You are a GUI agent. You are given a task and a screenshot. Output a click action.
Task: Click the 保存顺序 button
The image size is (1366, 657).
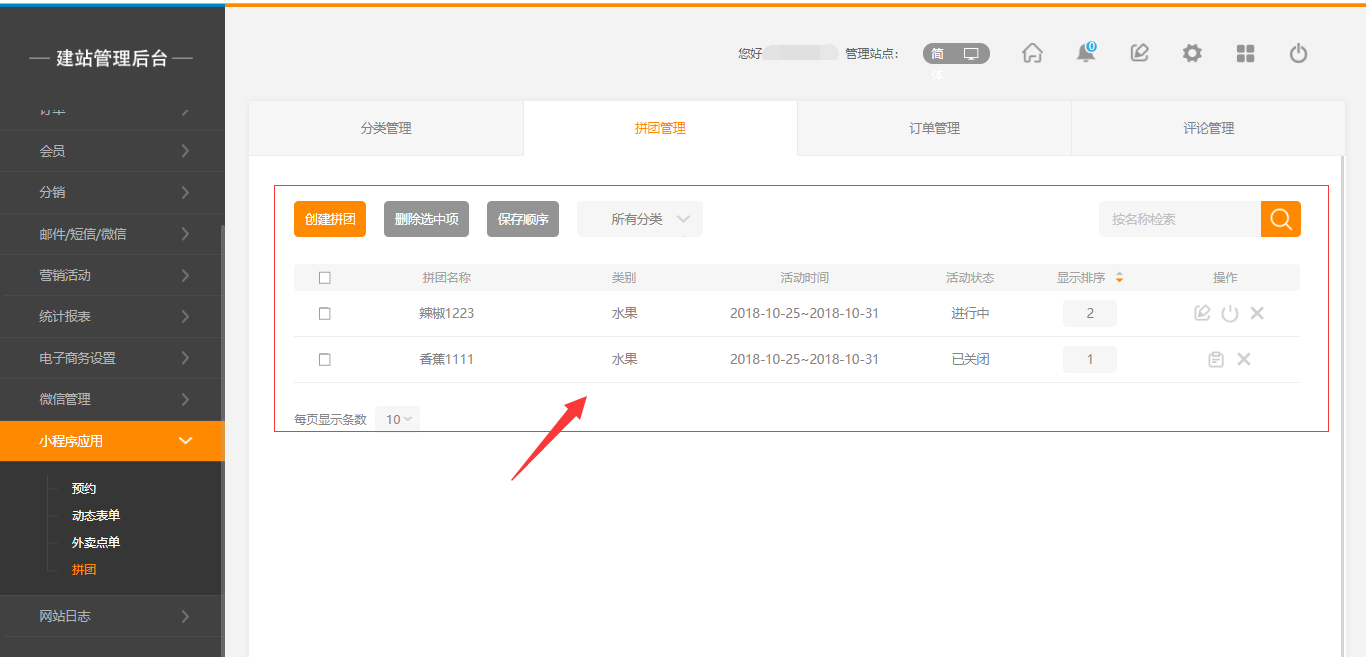(x=523, y=219)
